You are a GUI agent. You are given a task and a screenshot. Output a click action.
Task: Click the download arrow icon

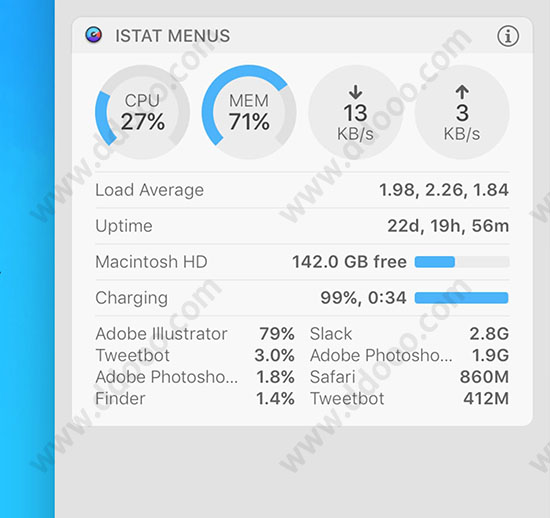356,92
